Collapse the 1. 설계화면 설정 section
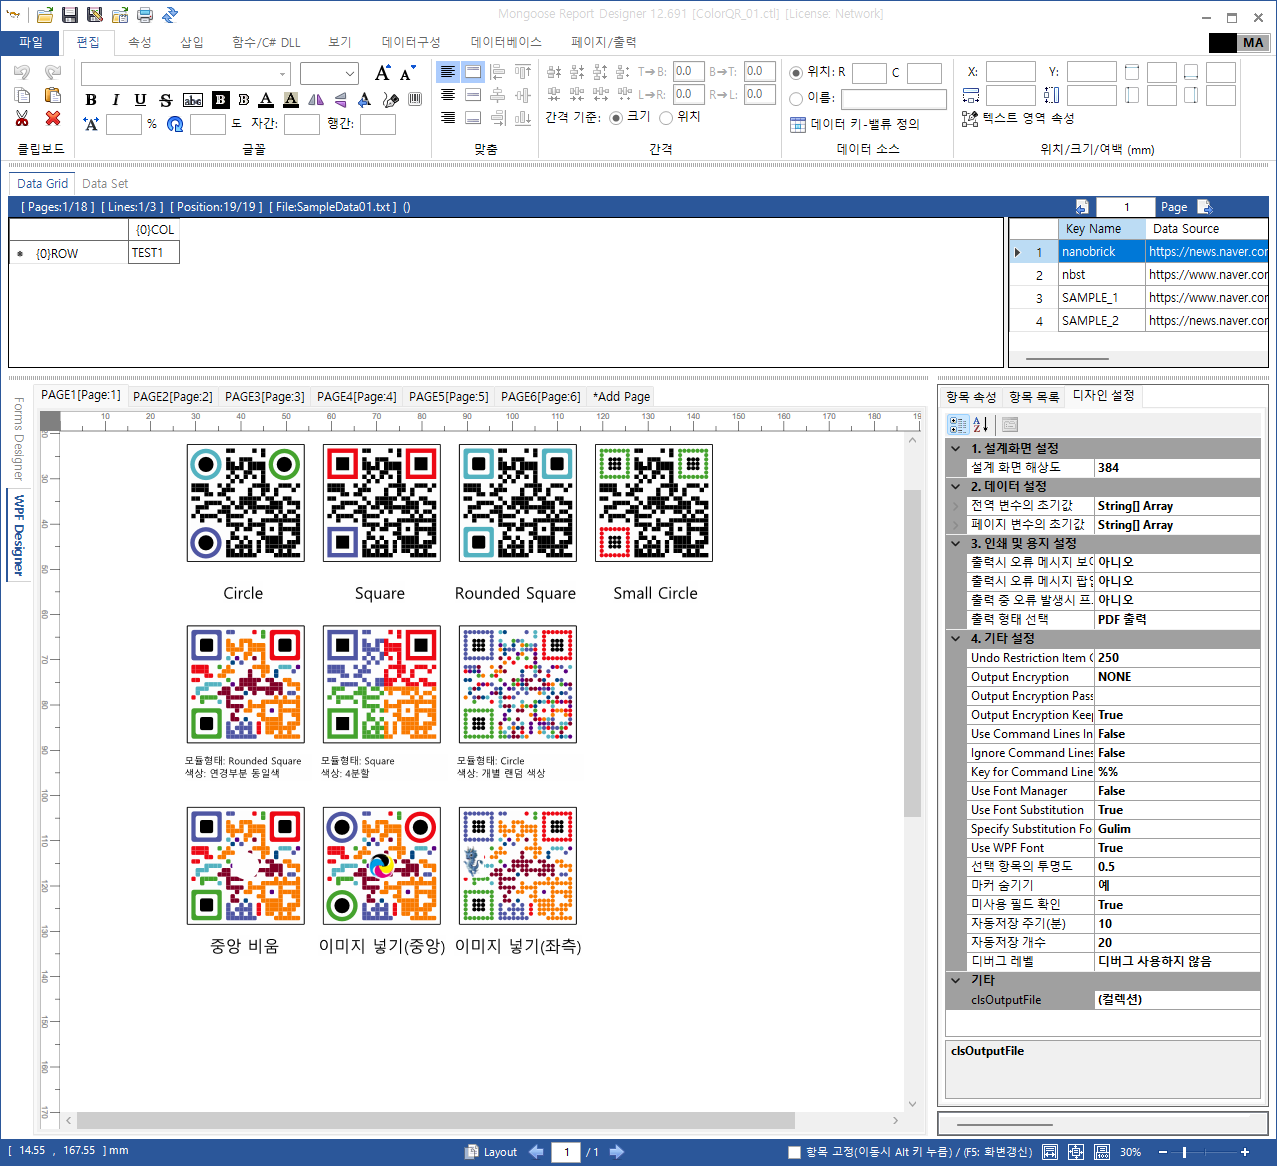Image resolution: width=1277 pixels, height=1166 pixels. point(956,449)
